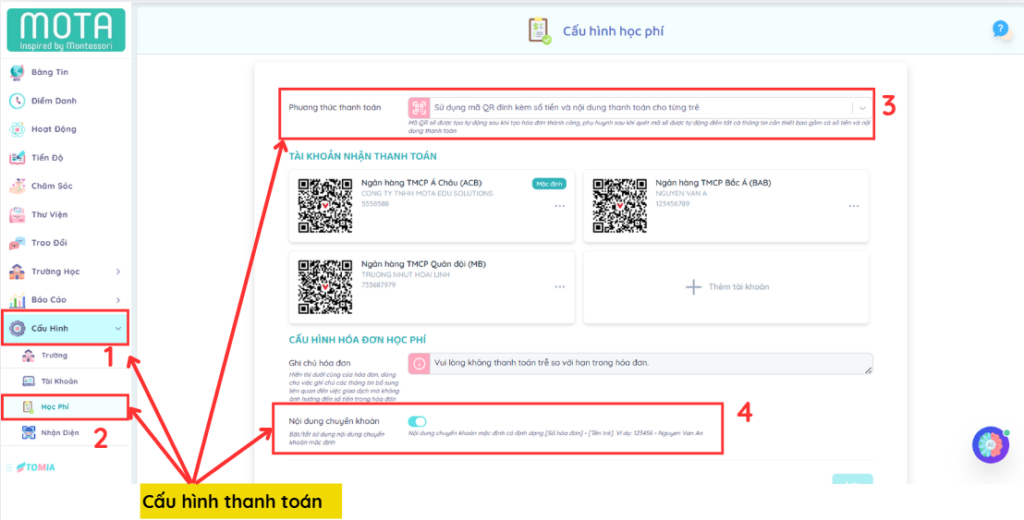1024x520 pixels.
Task: Open Chăm Sóc section
Action: tap(51, 186)
